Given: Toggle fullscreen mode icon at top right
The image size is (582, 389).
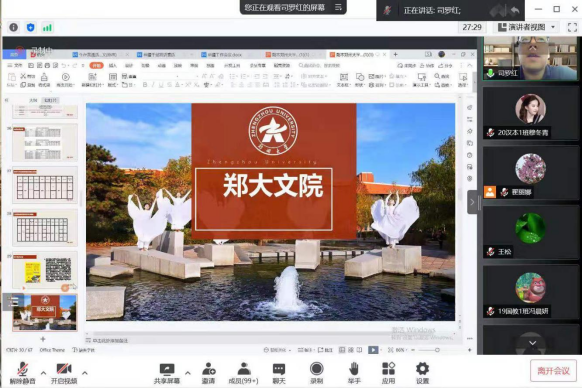Looking at the screenshot, I should pos(572,27).
